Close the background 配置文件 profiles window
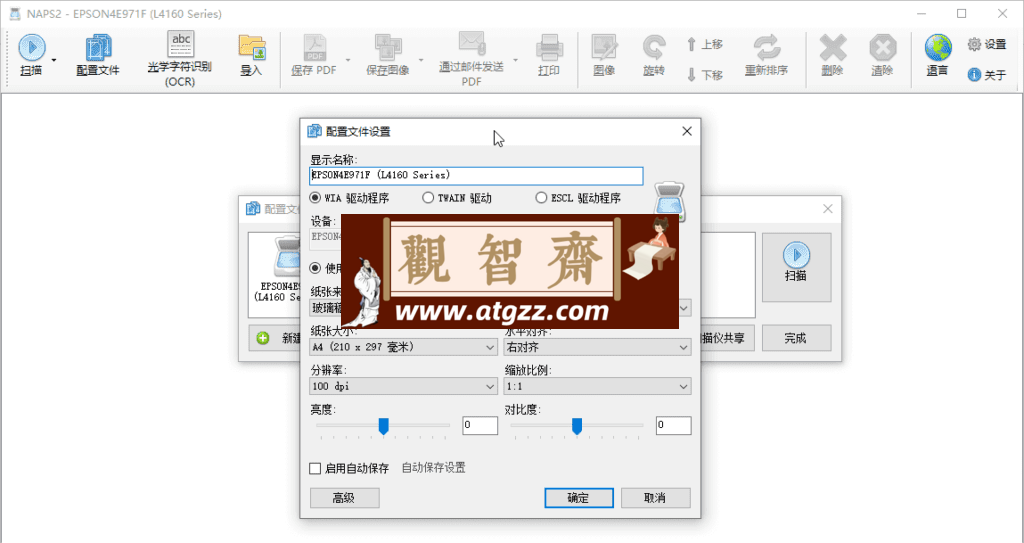The height and width of the screenshot is (543, 1024). [828, 209]
